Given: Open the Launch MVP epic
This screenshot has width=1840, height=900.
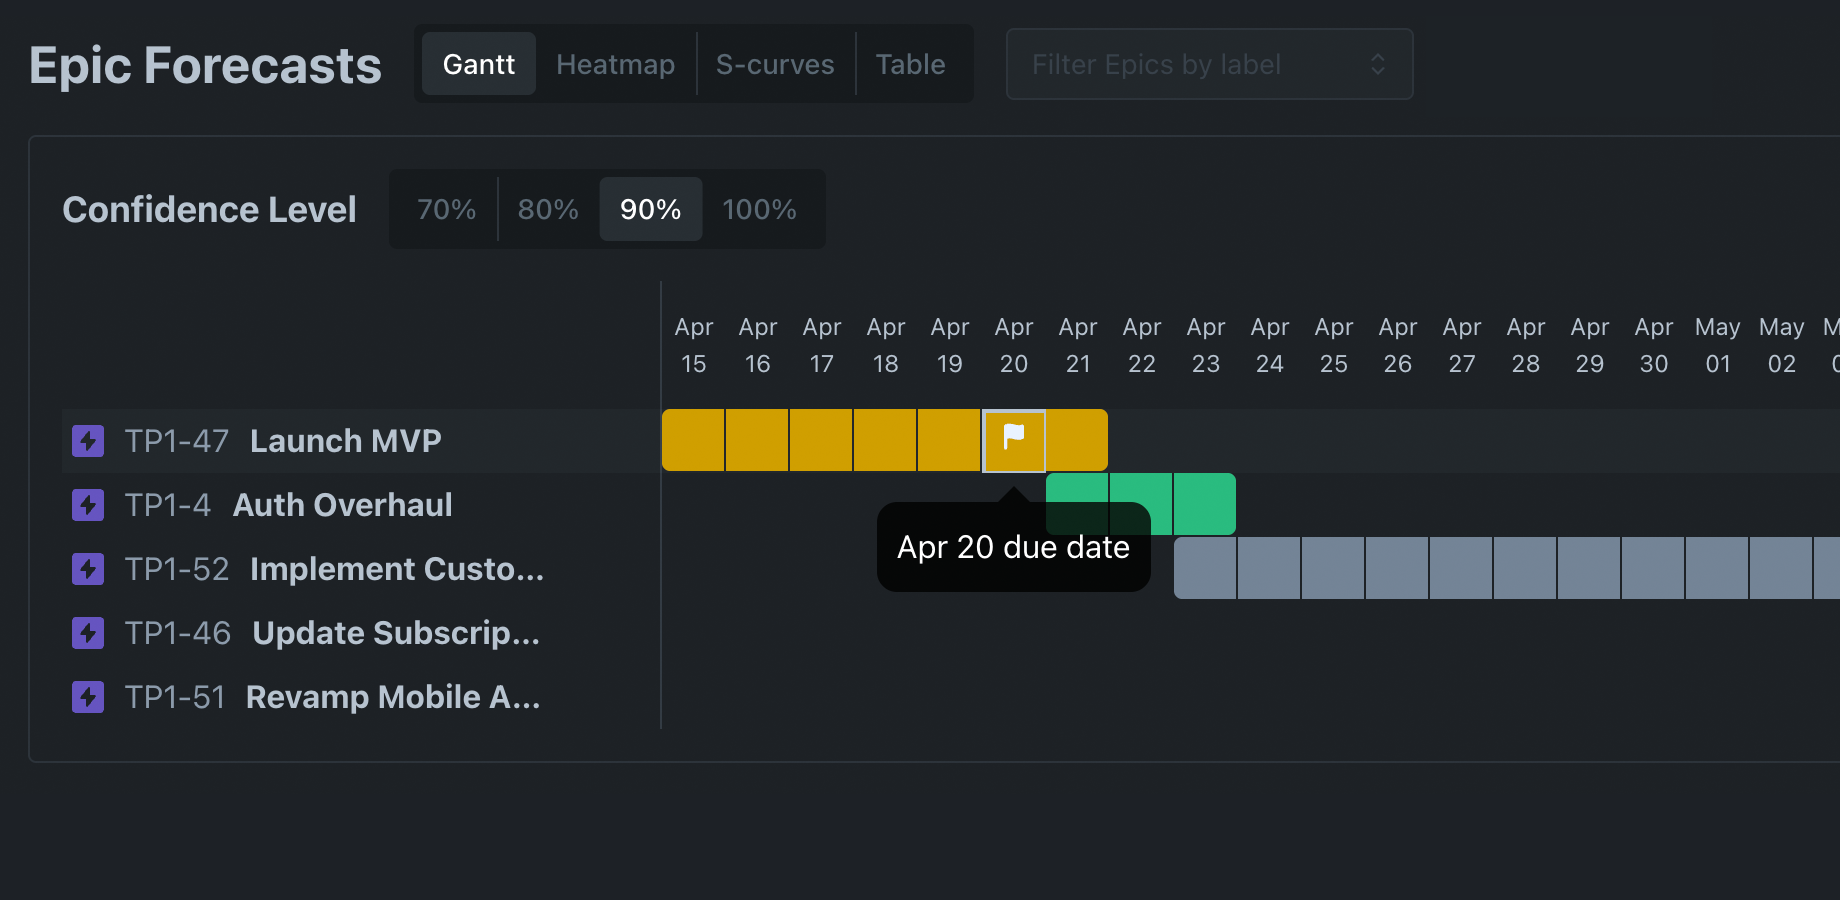Looking at the screenshot, I should 346,440.
